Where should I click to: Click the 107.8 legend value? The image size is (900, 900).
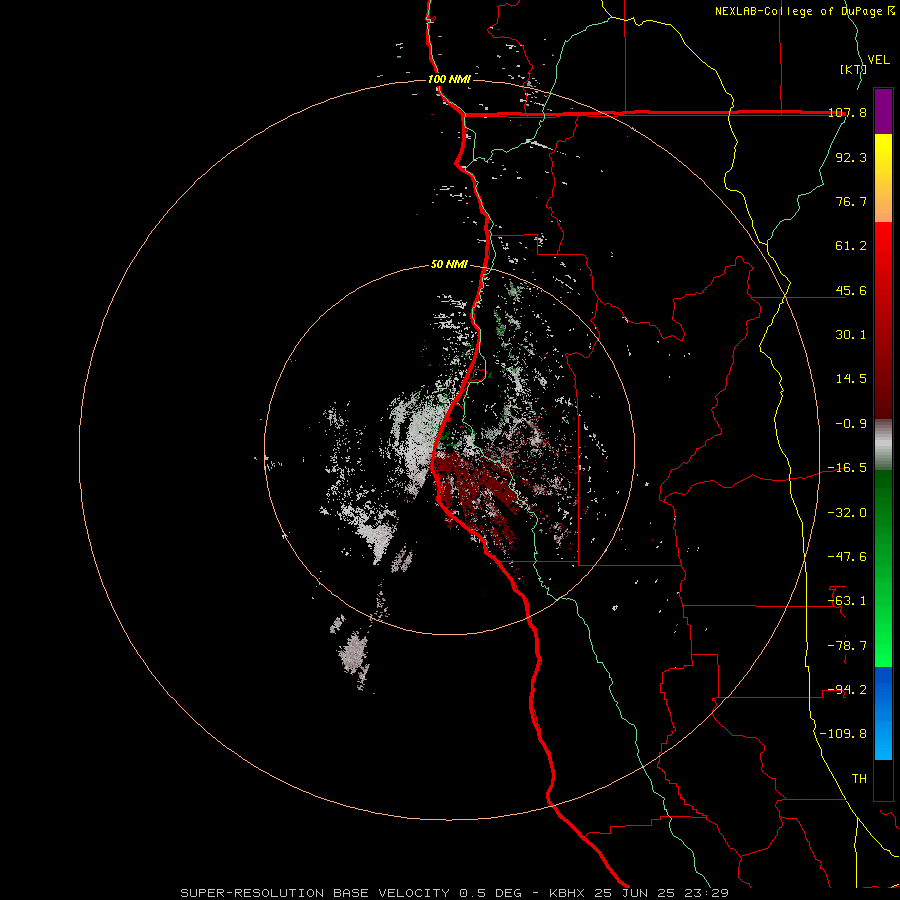(847, 113)
